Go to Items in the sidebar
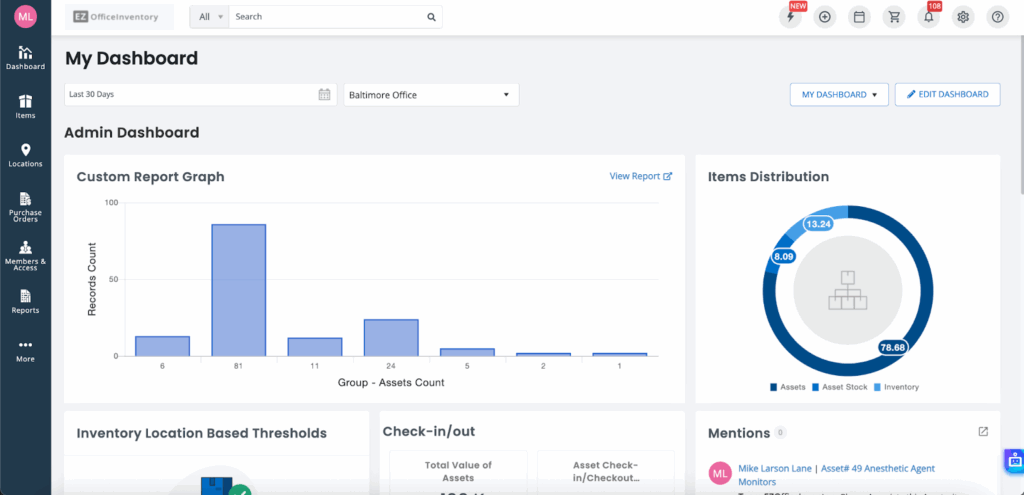The height and width of the screenshot is (495, 1024). (25, 106)
